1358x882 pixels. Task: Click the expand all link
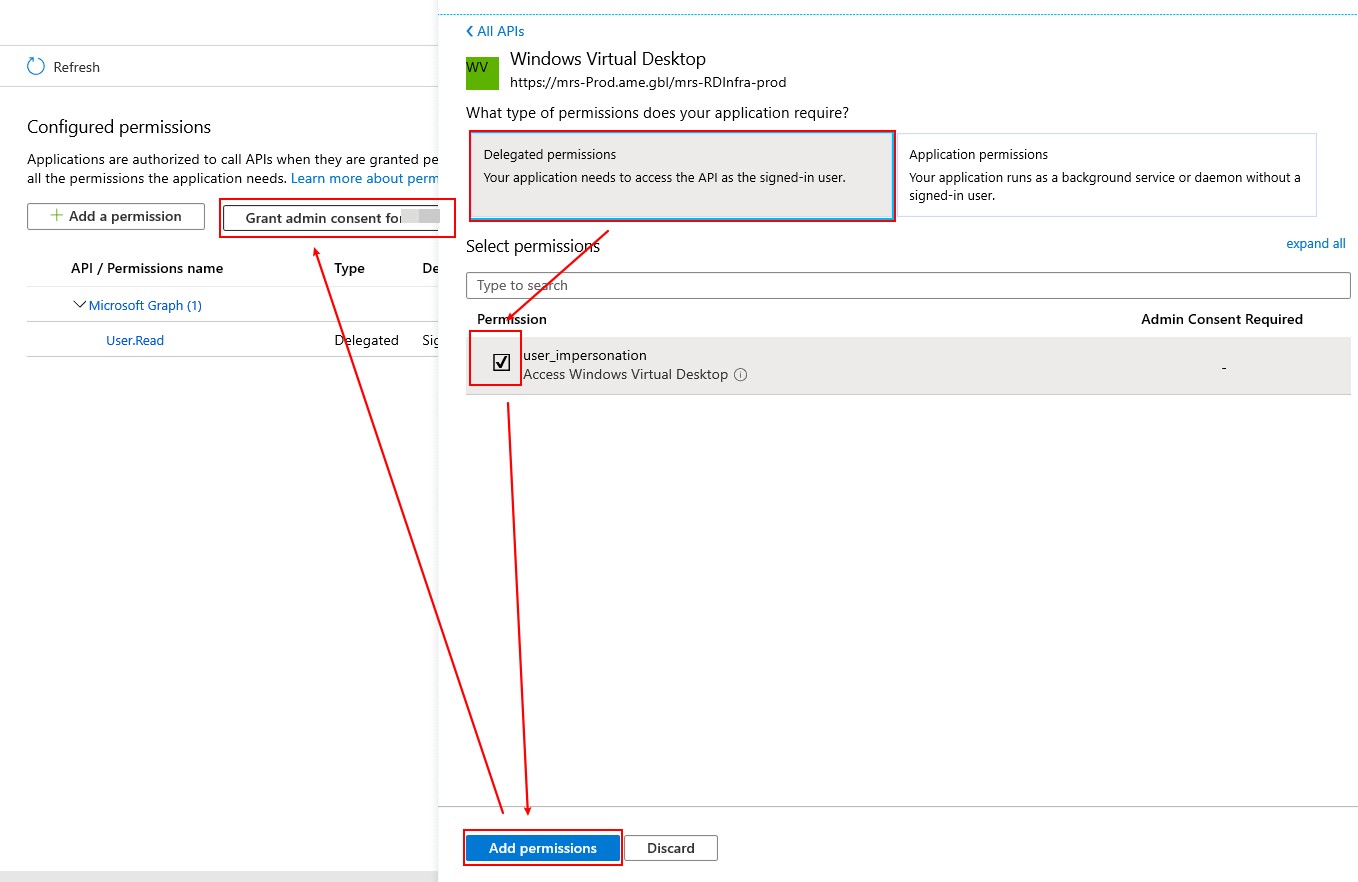(x=1316, y=243)
